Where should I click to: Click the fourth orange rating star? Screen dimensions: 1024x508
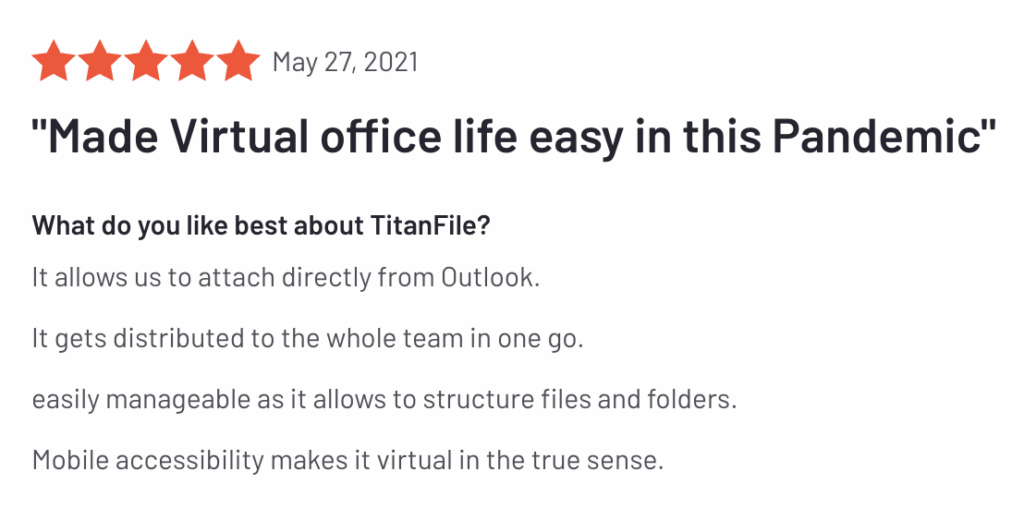point(192,61)
